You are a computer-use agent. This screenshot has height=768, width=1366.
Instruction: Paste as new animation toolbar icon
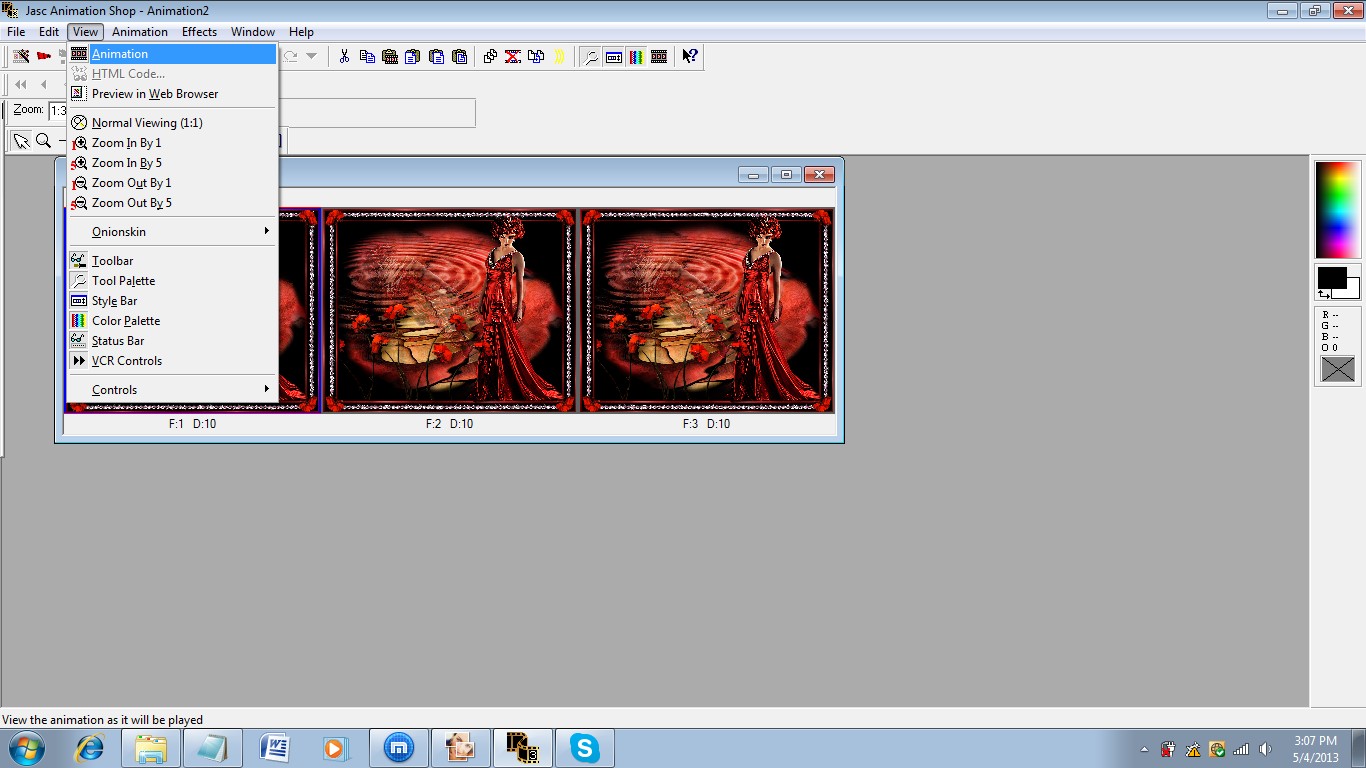pyautogui.click(x=390, y=56)
